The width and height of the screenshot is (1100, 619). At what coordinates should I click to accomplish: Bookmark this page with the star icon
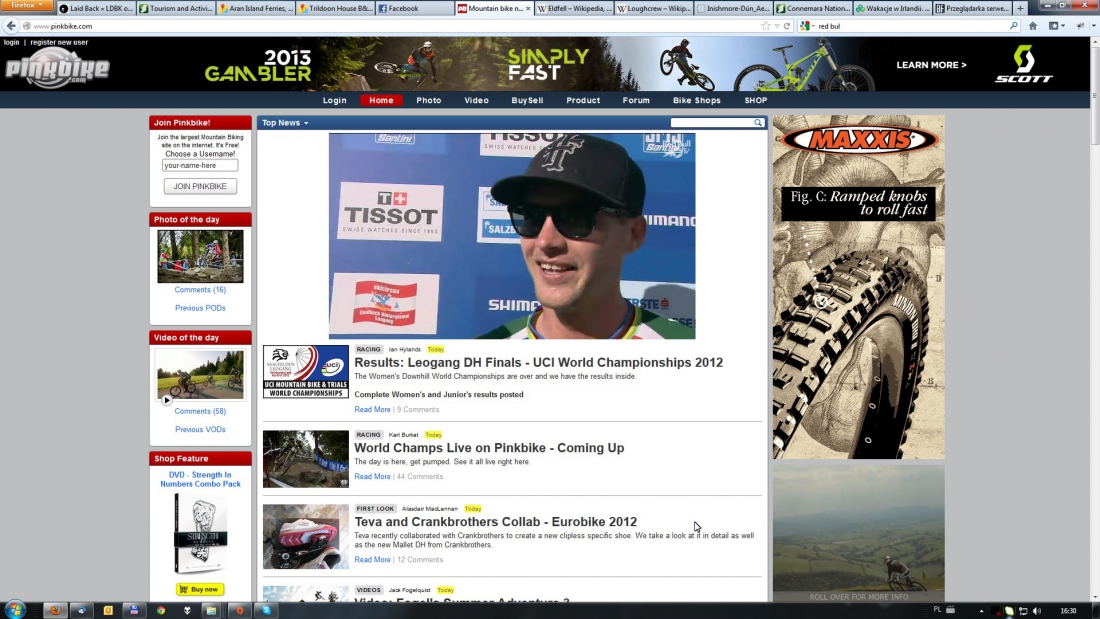765,26
